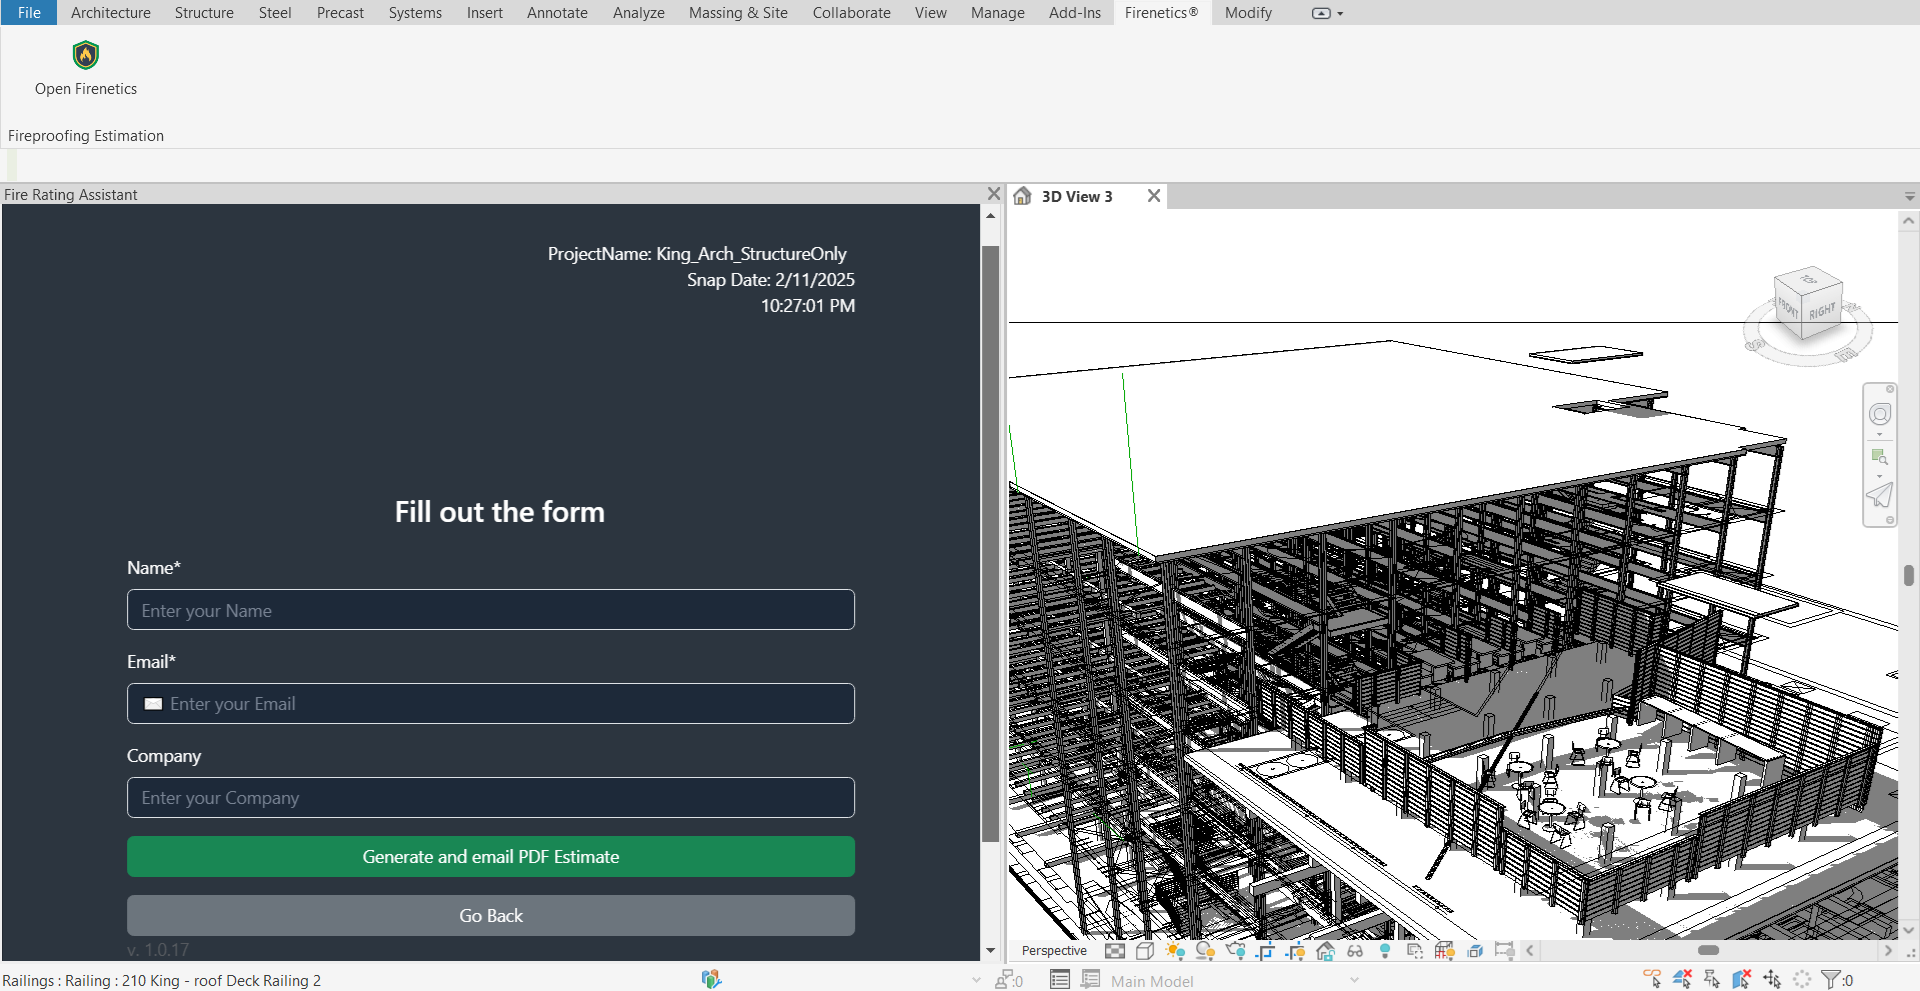This screenshot has height=991, width=1920.
Task: Expand the dropdown under Steering Wheels
Action: tap(1880, 435)
